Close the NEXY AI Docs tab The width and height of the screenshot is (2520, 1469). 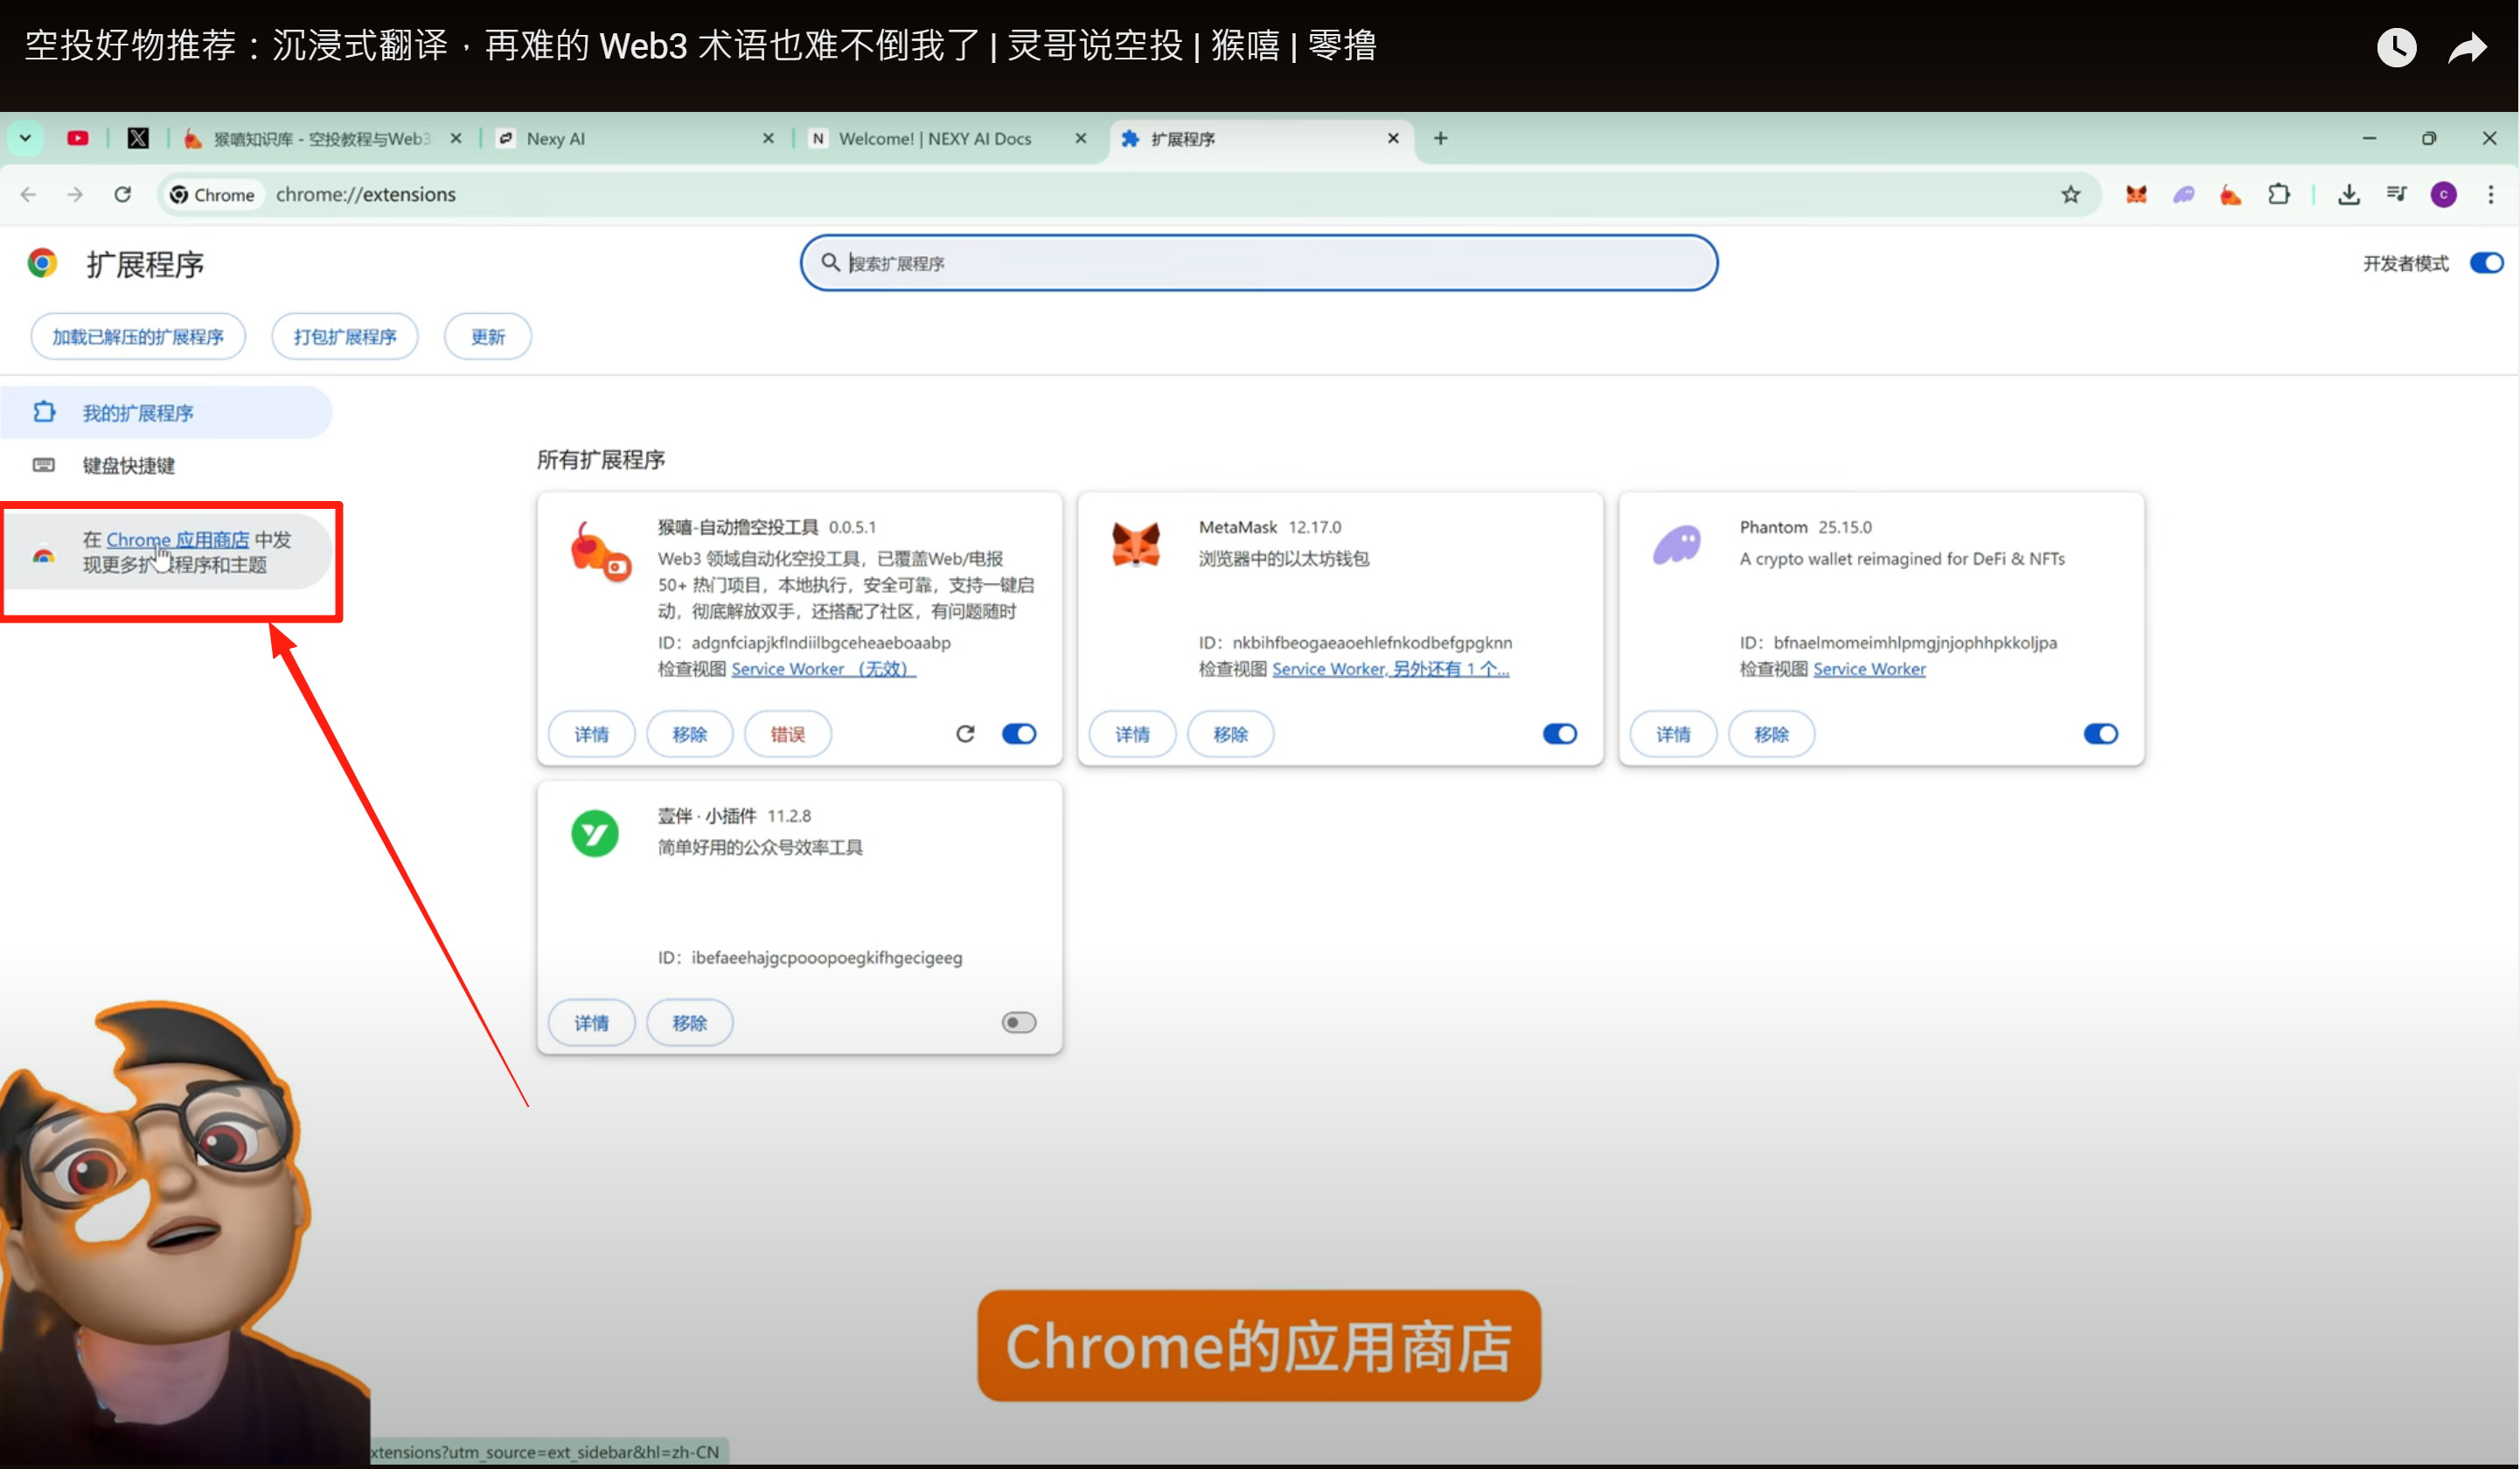tap(1080, 138)
